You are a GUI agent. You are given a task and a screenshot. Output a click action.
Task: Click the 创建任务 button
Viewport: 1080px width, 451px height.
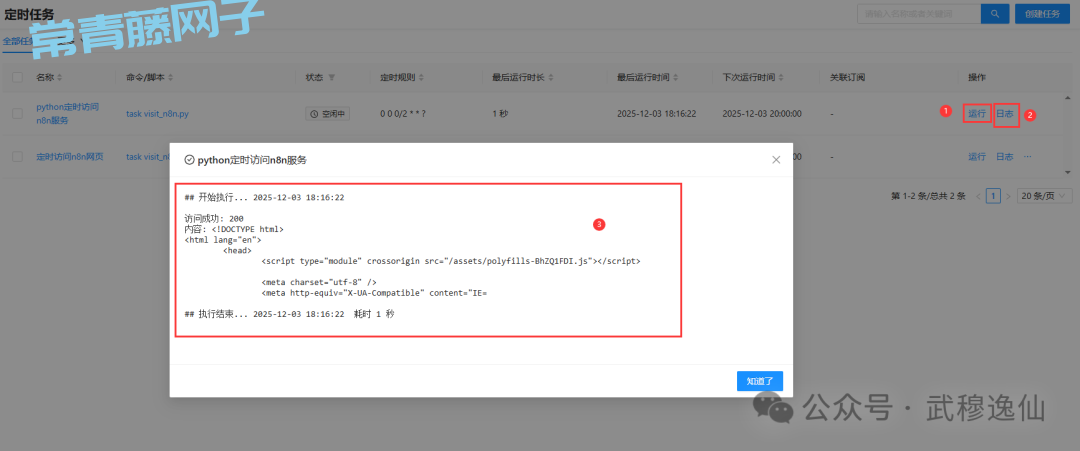tap(1043, 13)
